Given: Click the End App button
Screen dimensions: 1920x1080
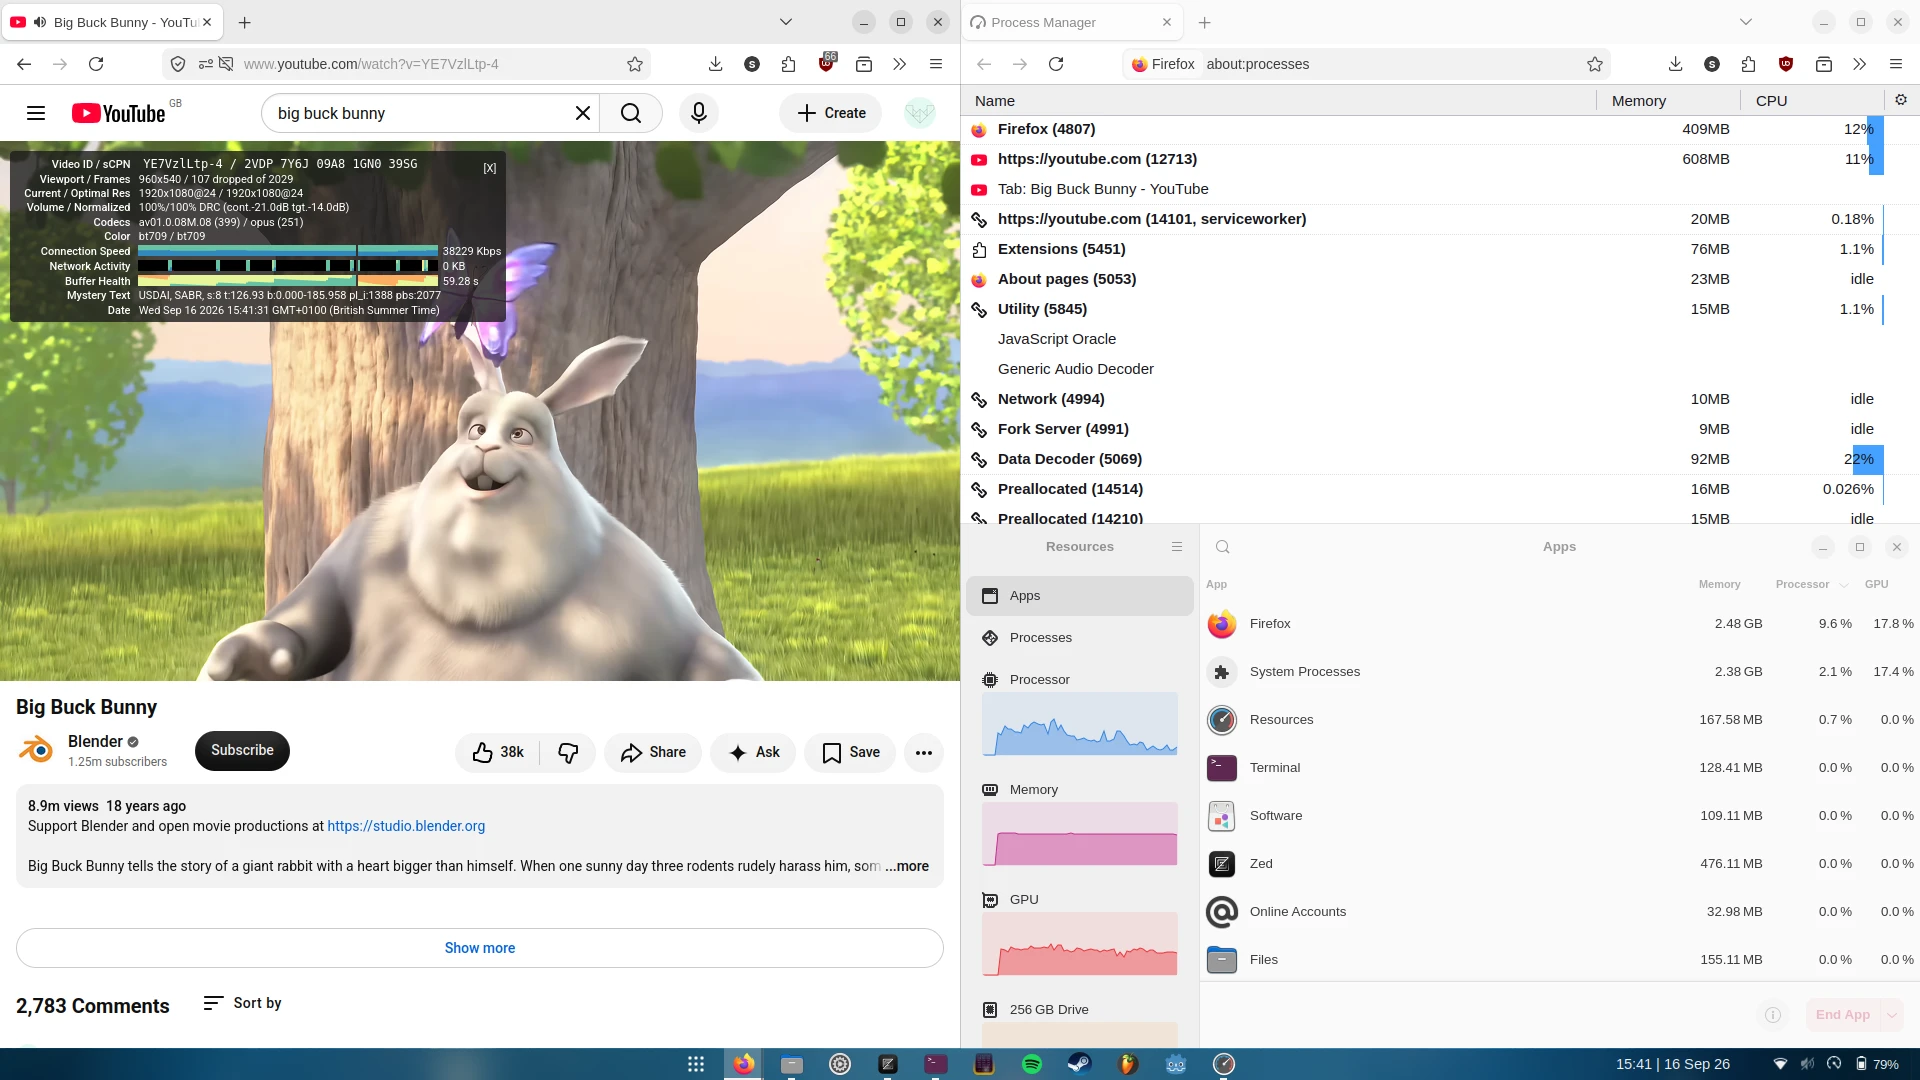Looking at the screenshot, I should (x=1842, y=1015).
